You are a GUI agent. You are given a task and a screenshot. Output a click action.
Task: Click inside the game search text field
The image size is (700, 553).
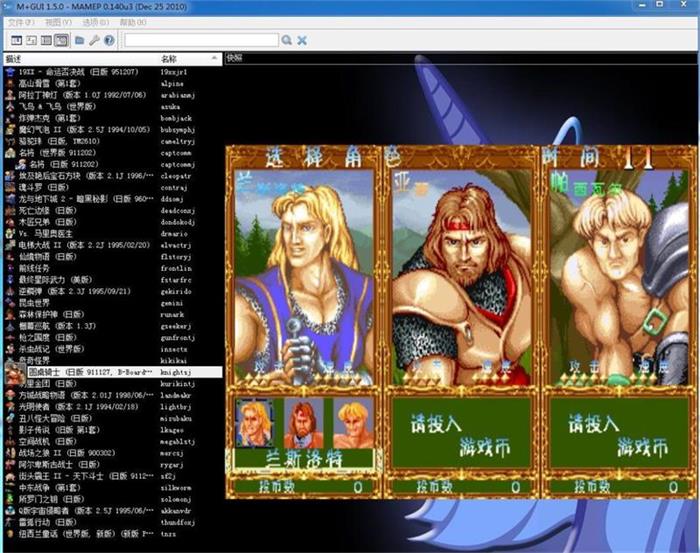[200, 40]
